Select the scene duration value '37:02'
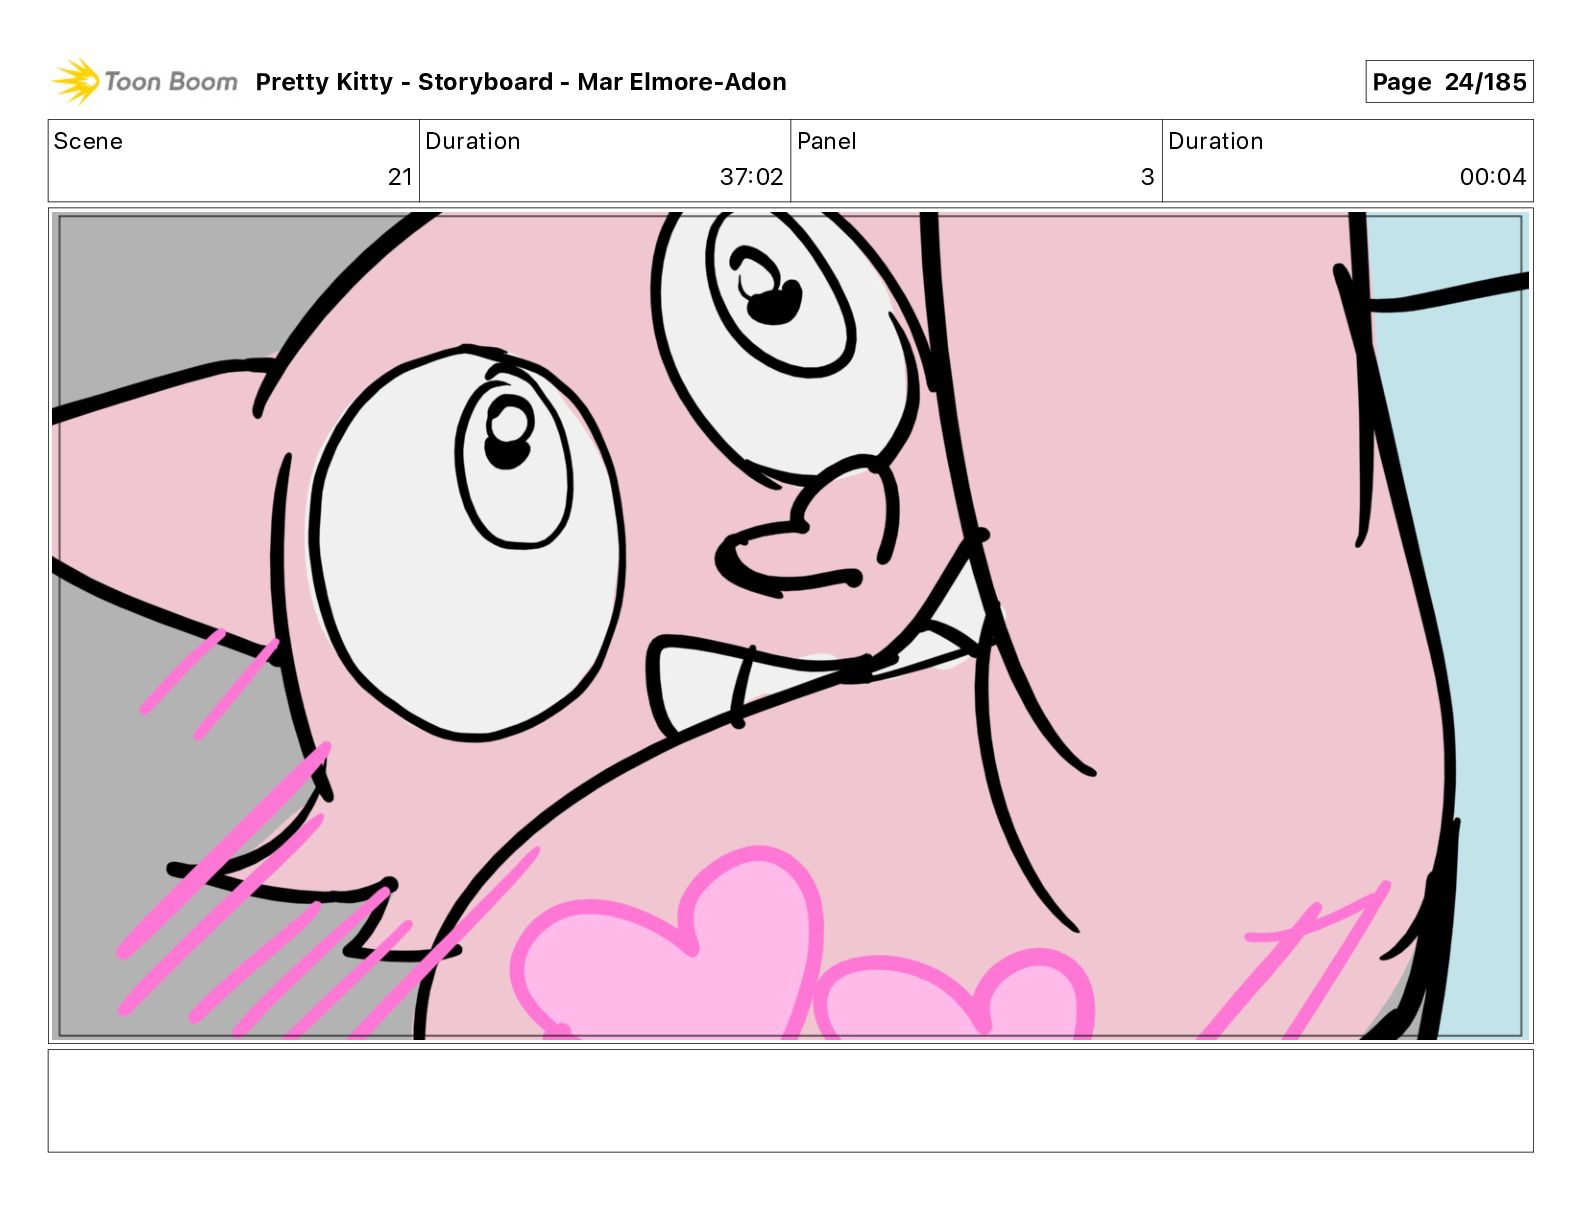The height and width of the screenshot is (1224, 1584). click(751, 177)
